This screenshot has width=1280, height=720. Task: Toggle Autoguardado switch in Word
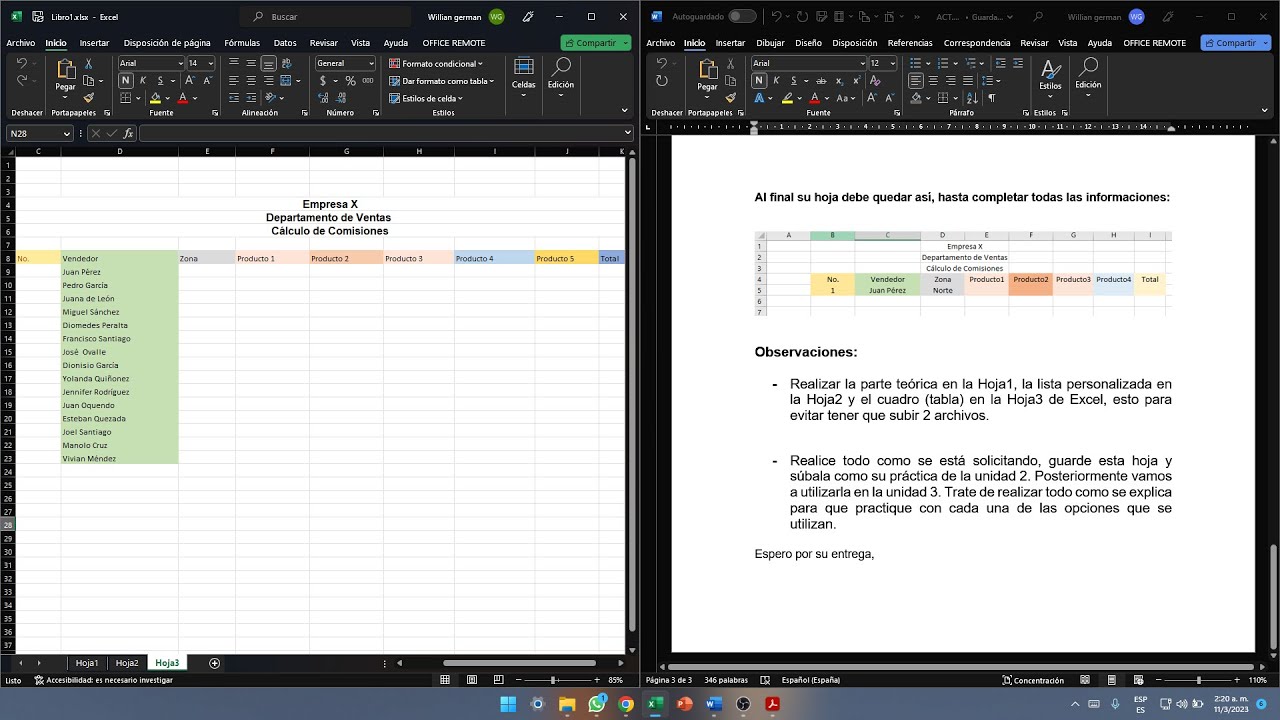coord(742,17)
